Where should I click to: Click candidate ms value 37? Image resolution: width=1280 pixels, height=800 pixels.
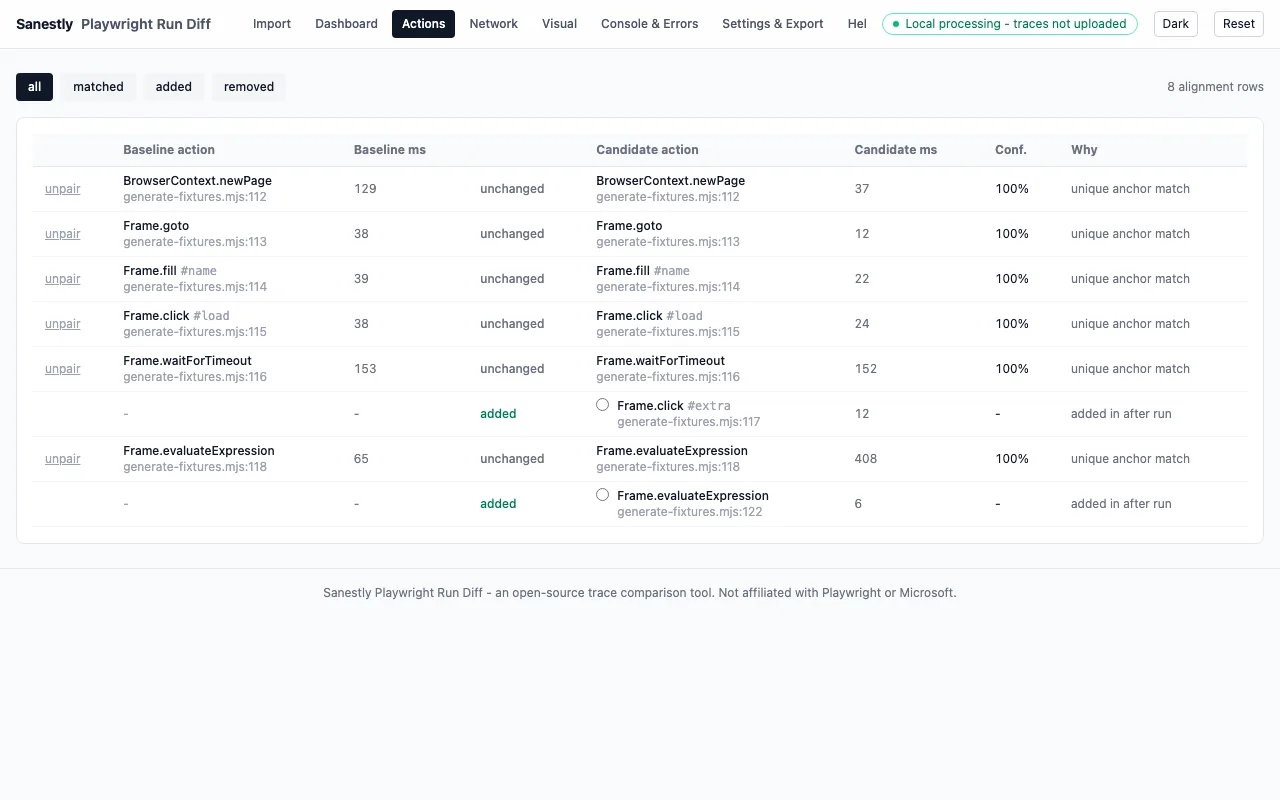point(862,189)
